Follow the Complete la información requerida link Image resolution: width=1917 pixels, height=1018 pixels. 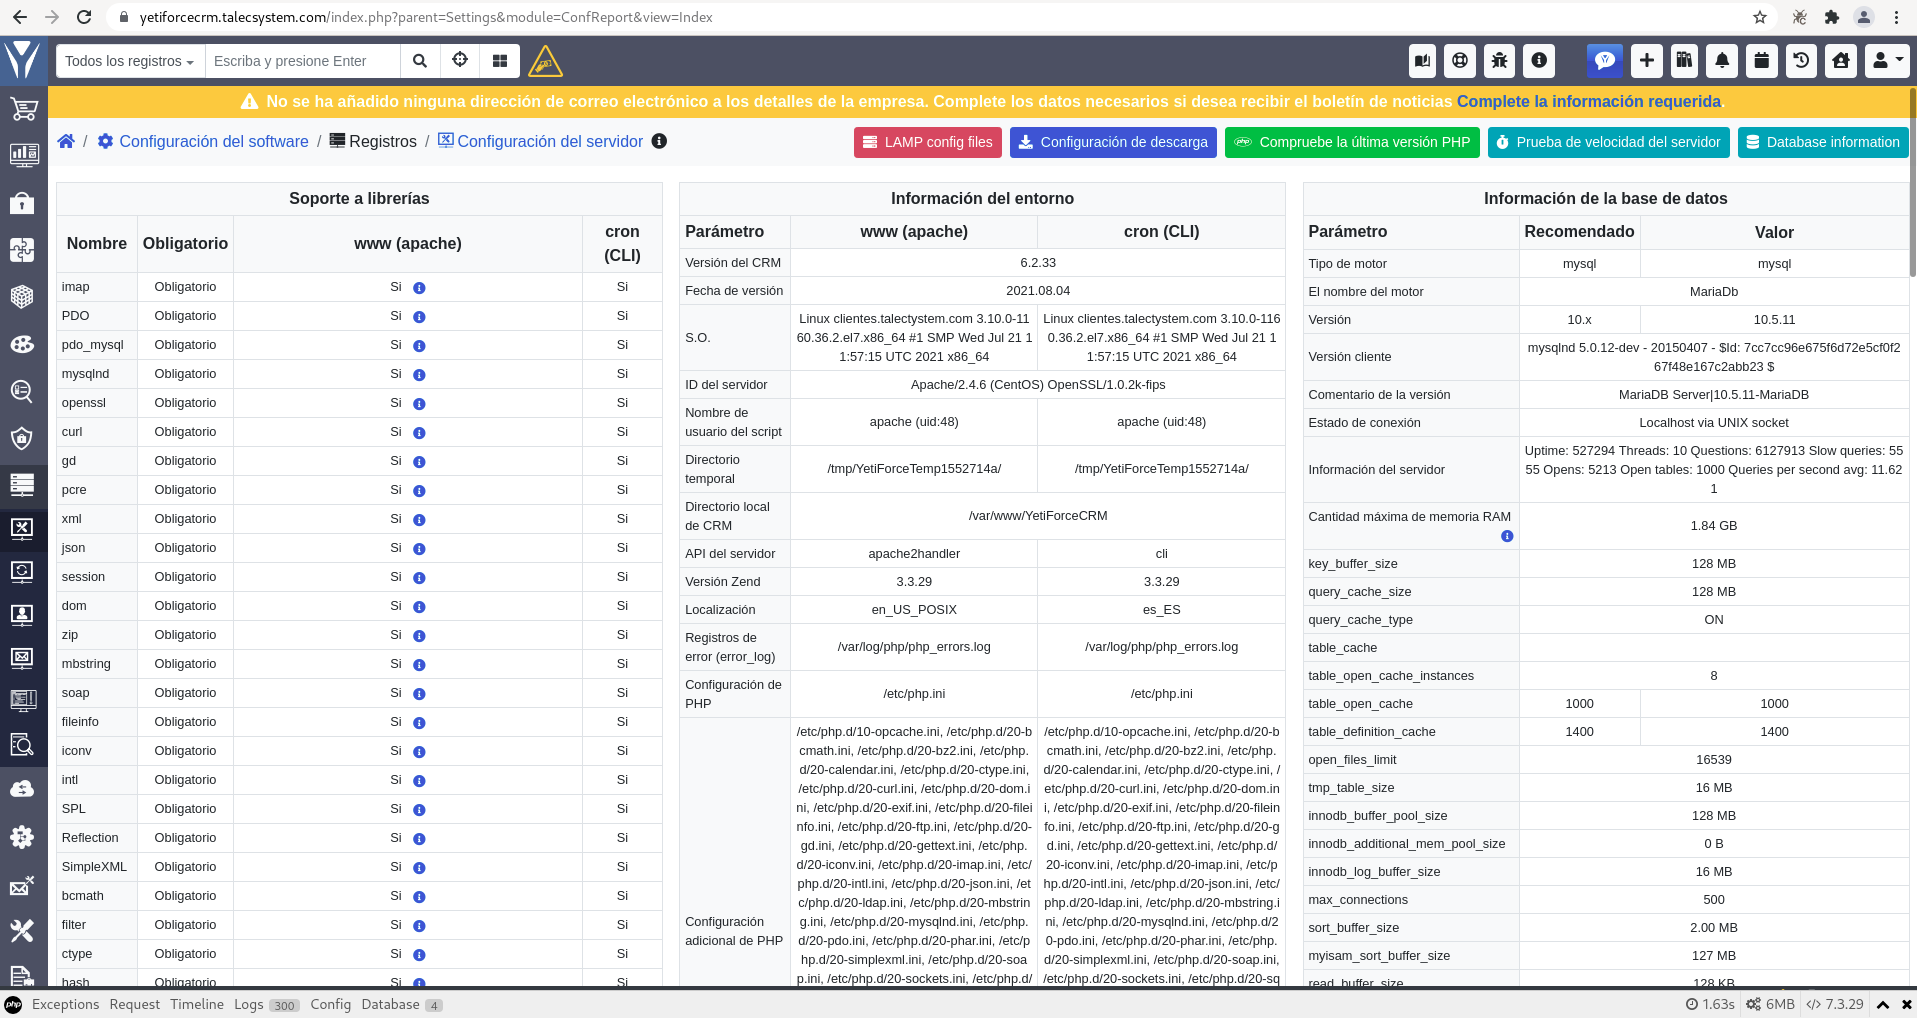click(1589, 101)
